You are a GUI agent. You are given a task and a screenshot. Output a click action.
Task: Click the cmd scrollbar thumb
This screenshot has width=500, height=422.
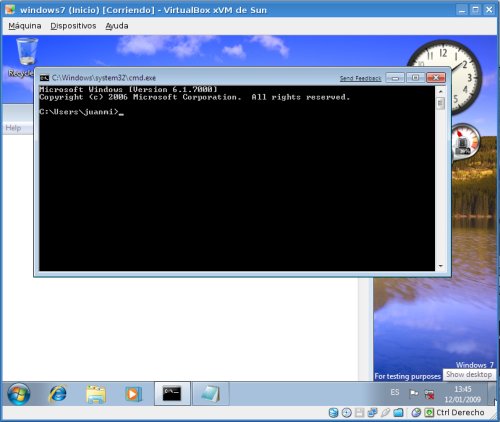(x=441, y=103)
